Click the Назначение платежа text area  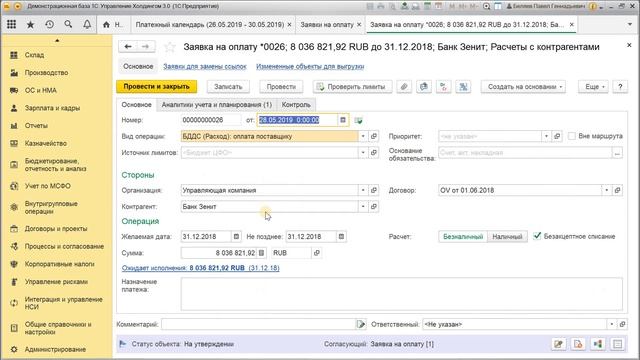[402, 294]
